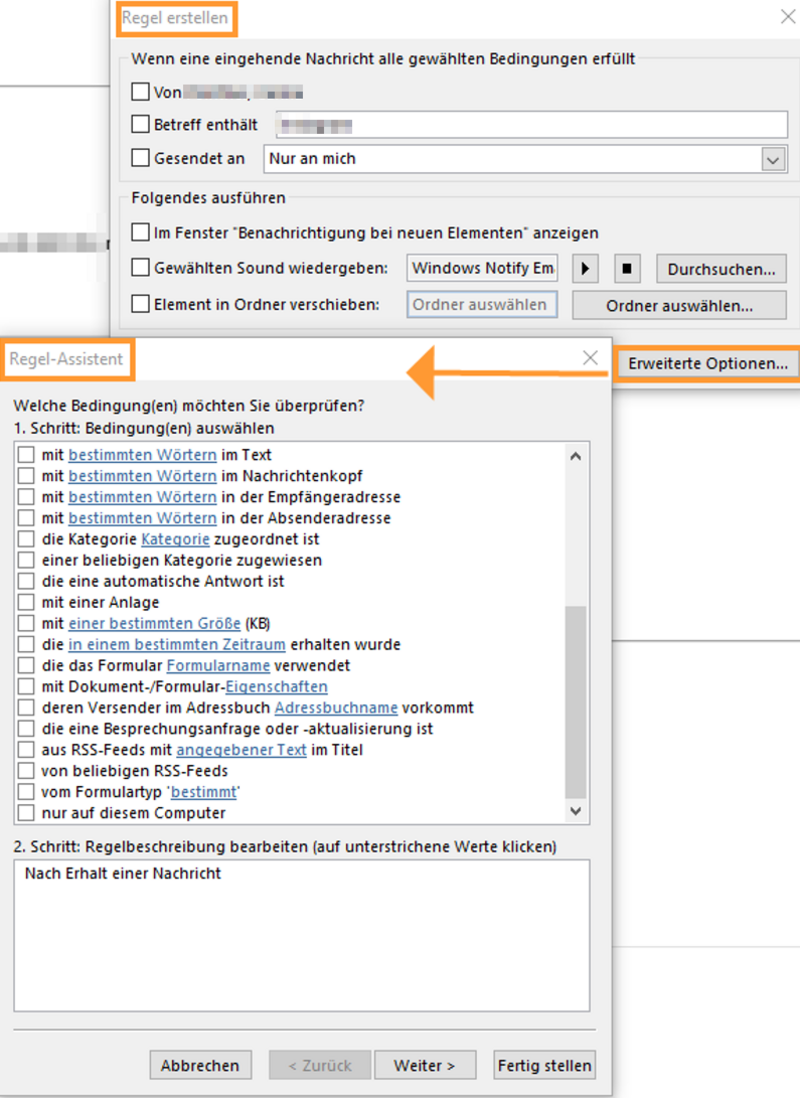The width and height of the screenshot is (800, 1098).
Task: Click the Ordner auswählen text field
Action: [x=482, y=305]
